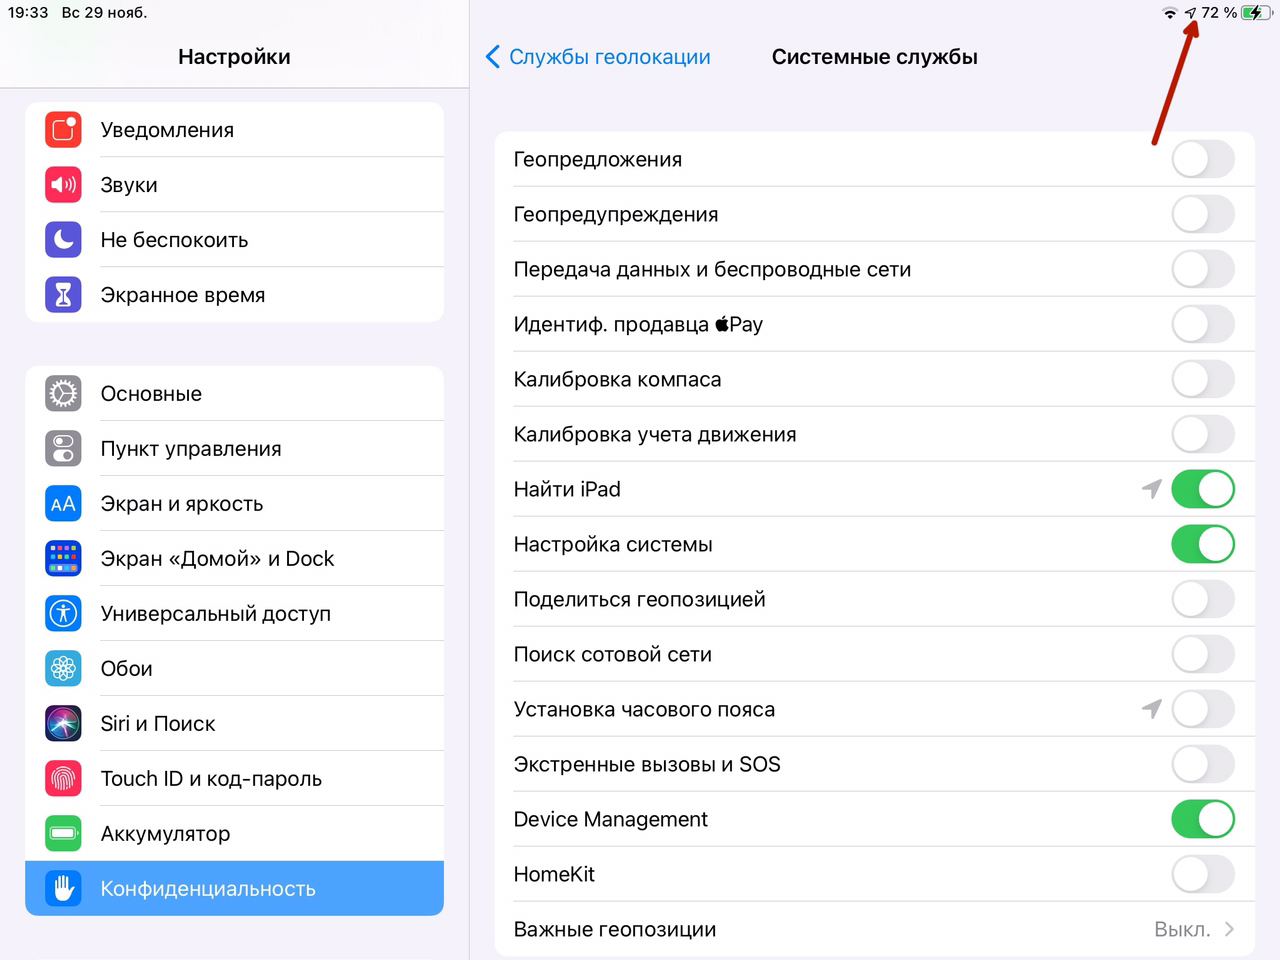Image resolution: width=1280 pixels, height=960 pixels.
Task: Tap the battery indicator in status bar
Action: (x=1252, y=13)
